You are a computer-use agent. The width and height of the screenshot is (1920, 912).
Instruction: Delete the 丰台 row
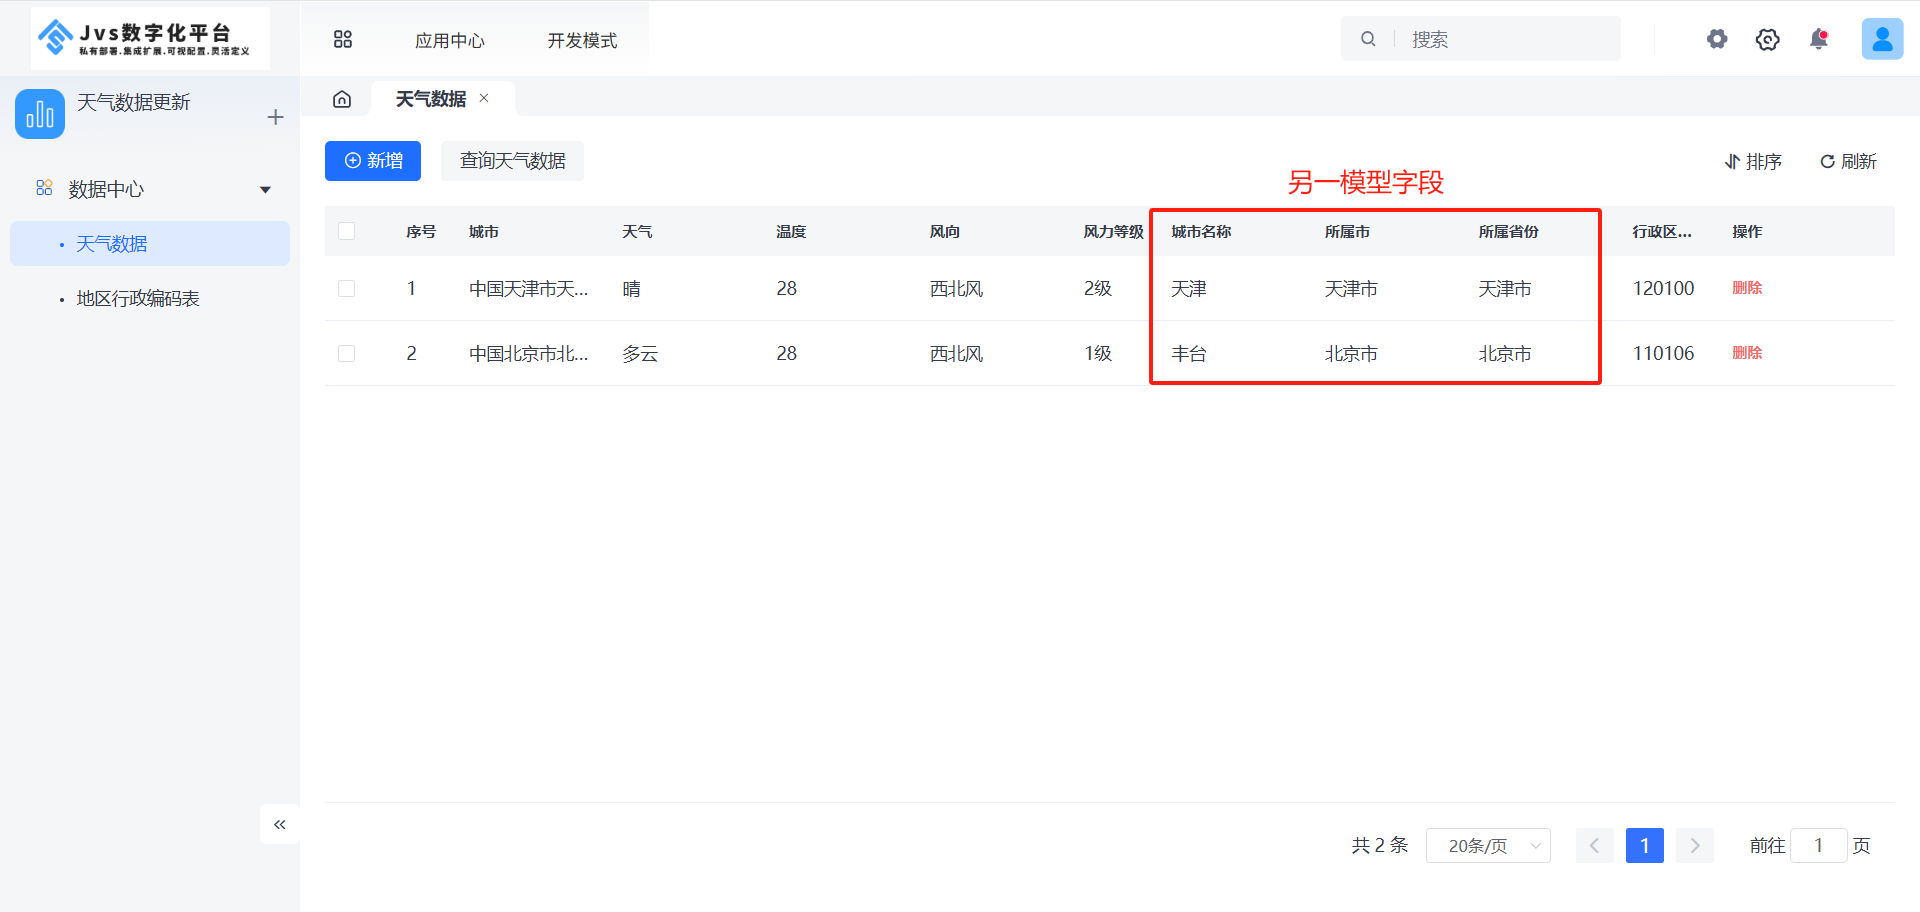pos(1747,353)
